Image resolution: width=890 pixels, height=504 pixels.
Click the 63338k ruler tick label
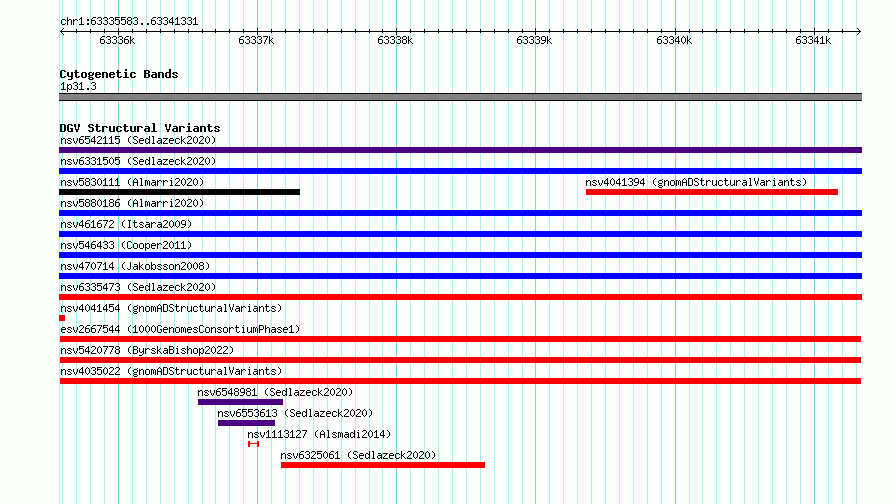[395, 40]
